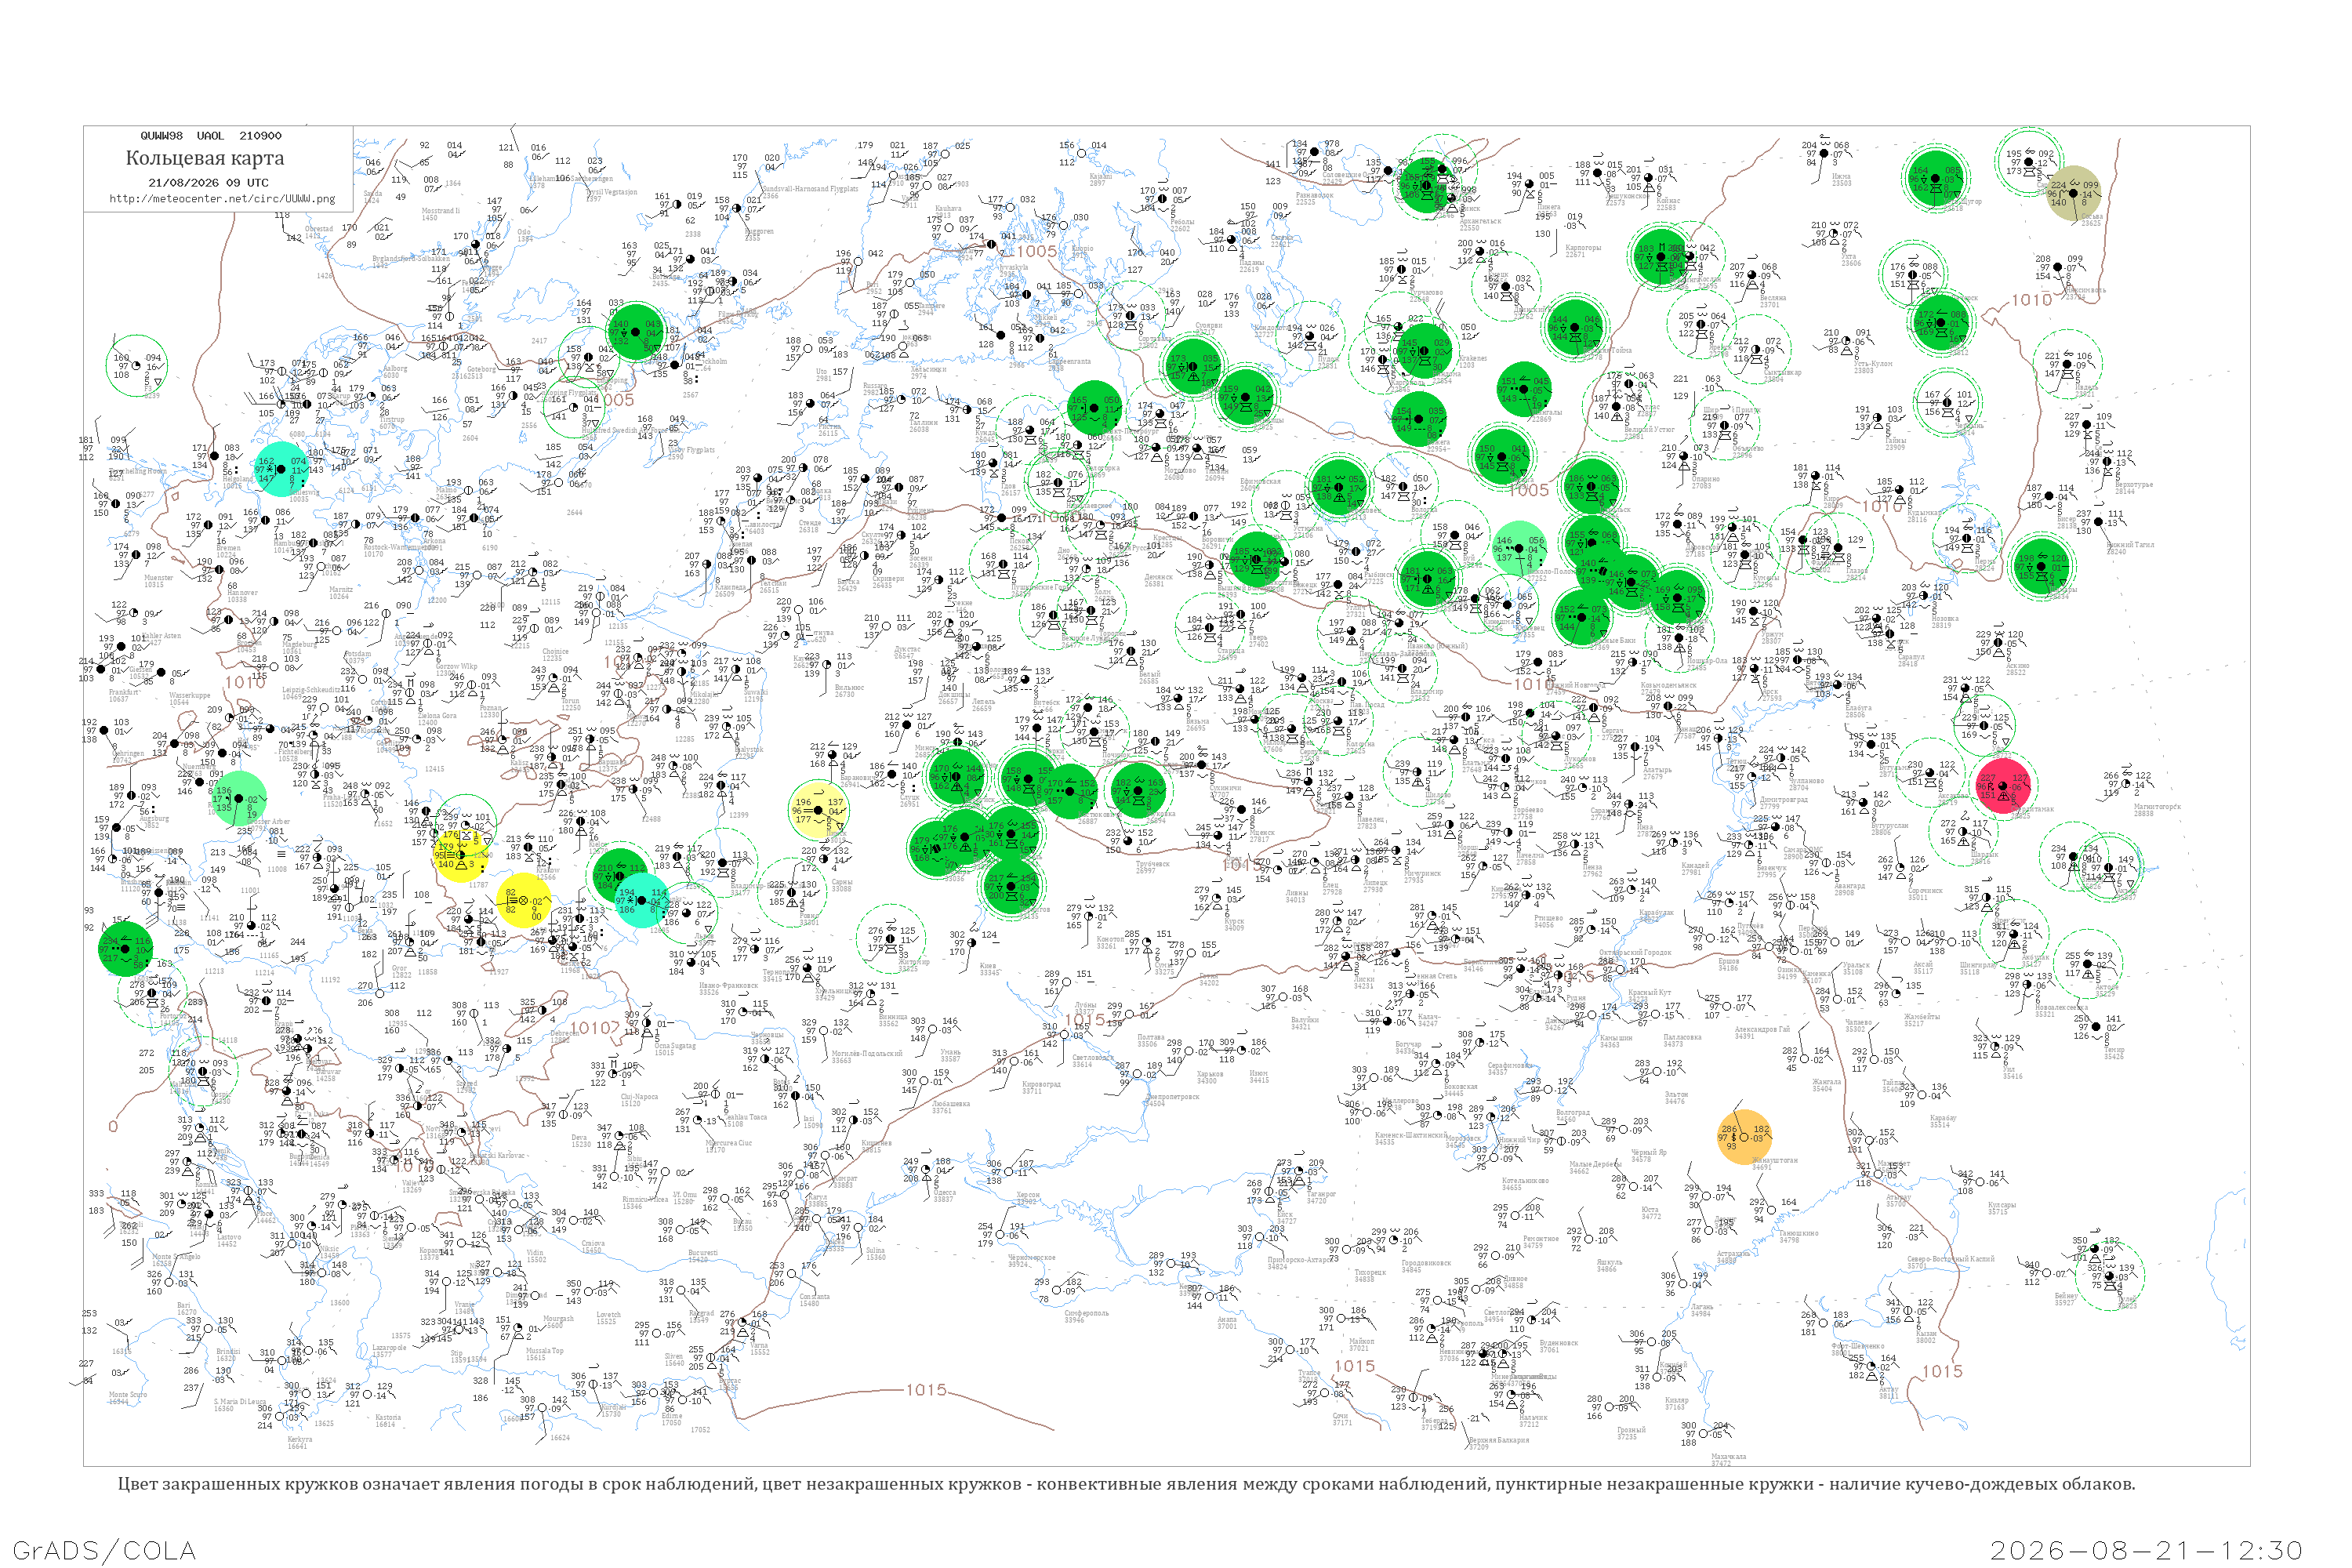The height and width of the screenshot is (1568, 2352).
Task: Select the orange weather circle at Жанауштоган
Action: click(1745, 1137)
